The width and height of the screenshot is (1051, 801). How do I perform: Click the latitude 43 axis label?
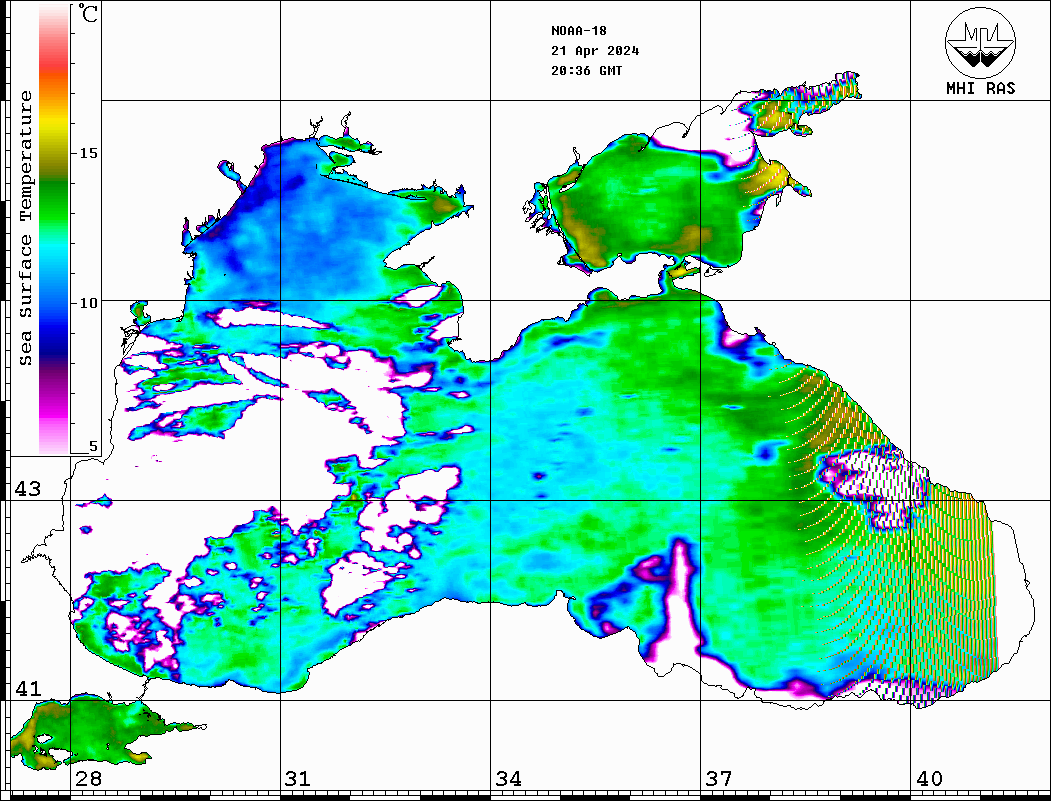(x=26, y=489)
